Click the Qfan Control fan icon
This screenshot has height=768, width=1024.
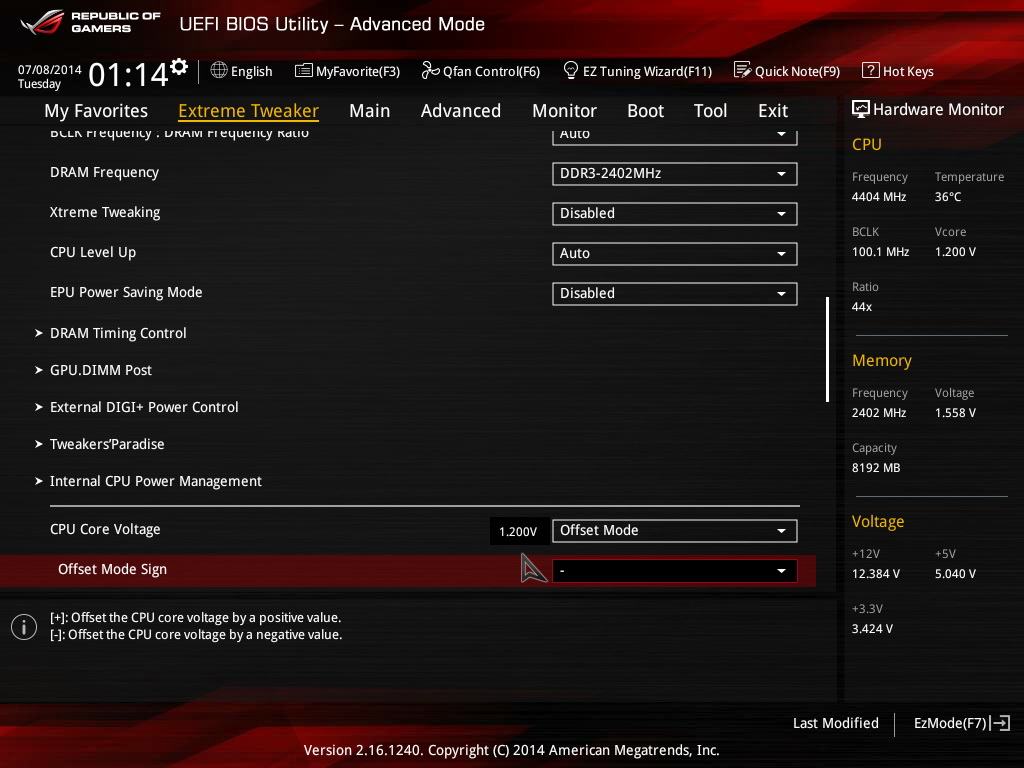click(430, 70)
